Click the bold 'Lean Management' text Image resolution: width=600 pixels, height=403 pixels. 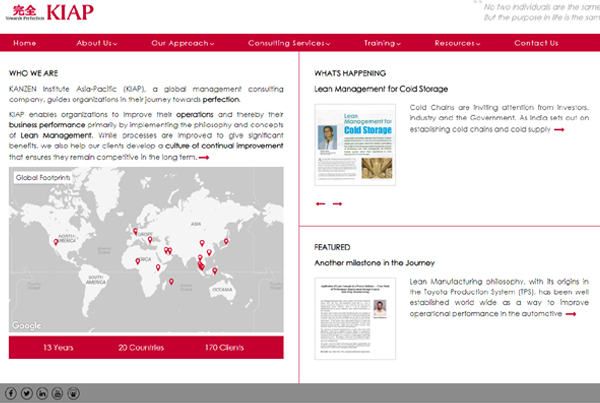[56, 135]
